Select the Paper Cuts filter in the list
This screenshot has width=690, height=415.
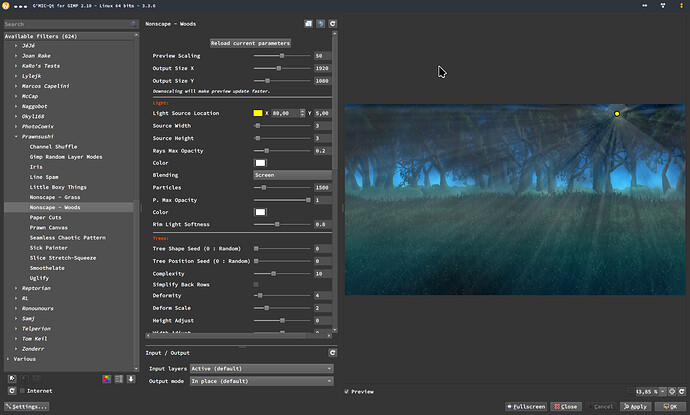tap(47, 217)
